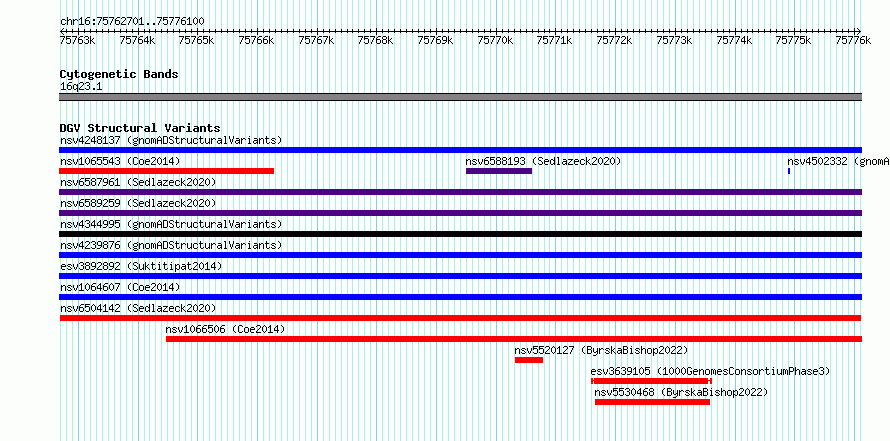Select the 16q23.1 band label

coord(81,87)
